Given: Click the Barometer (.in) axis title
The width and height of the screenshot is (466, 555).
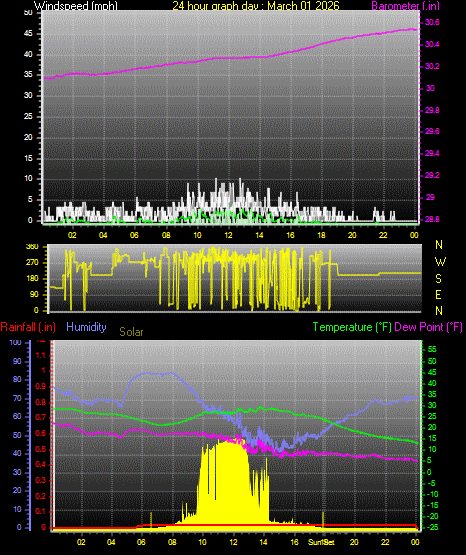Looking at the screenshot, I should pos(405,6).
